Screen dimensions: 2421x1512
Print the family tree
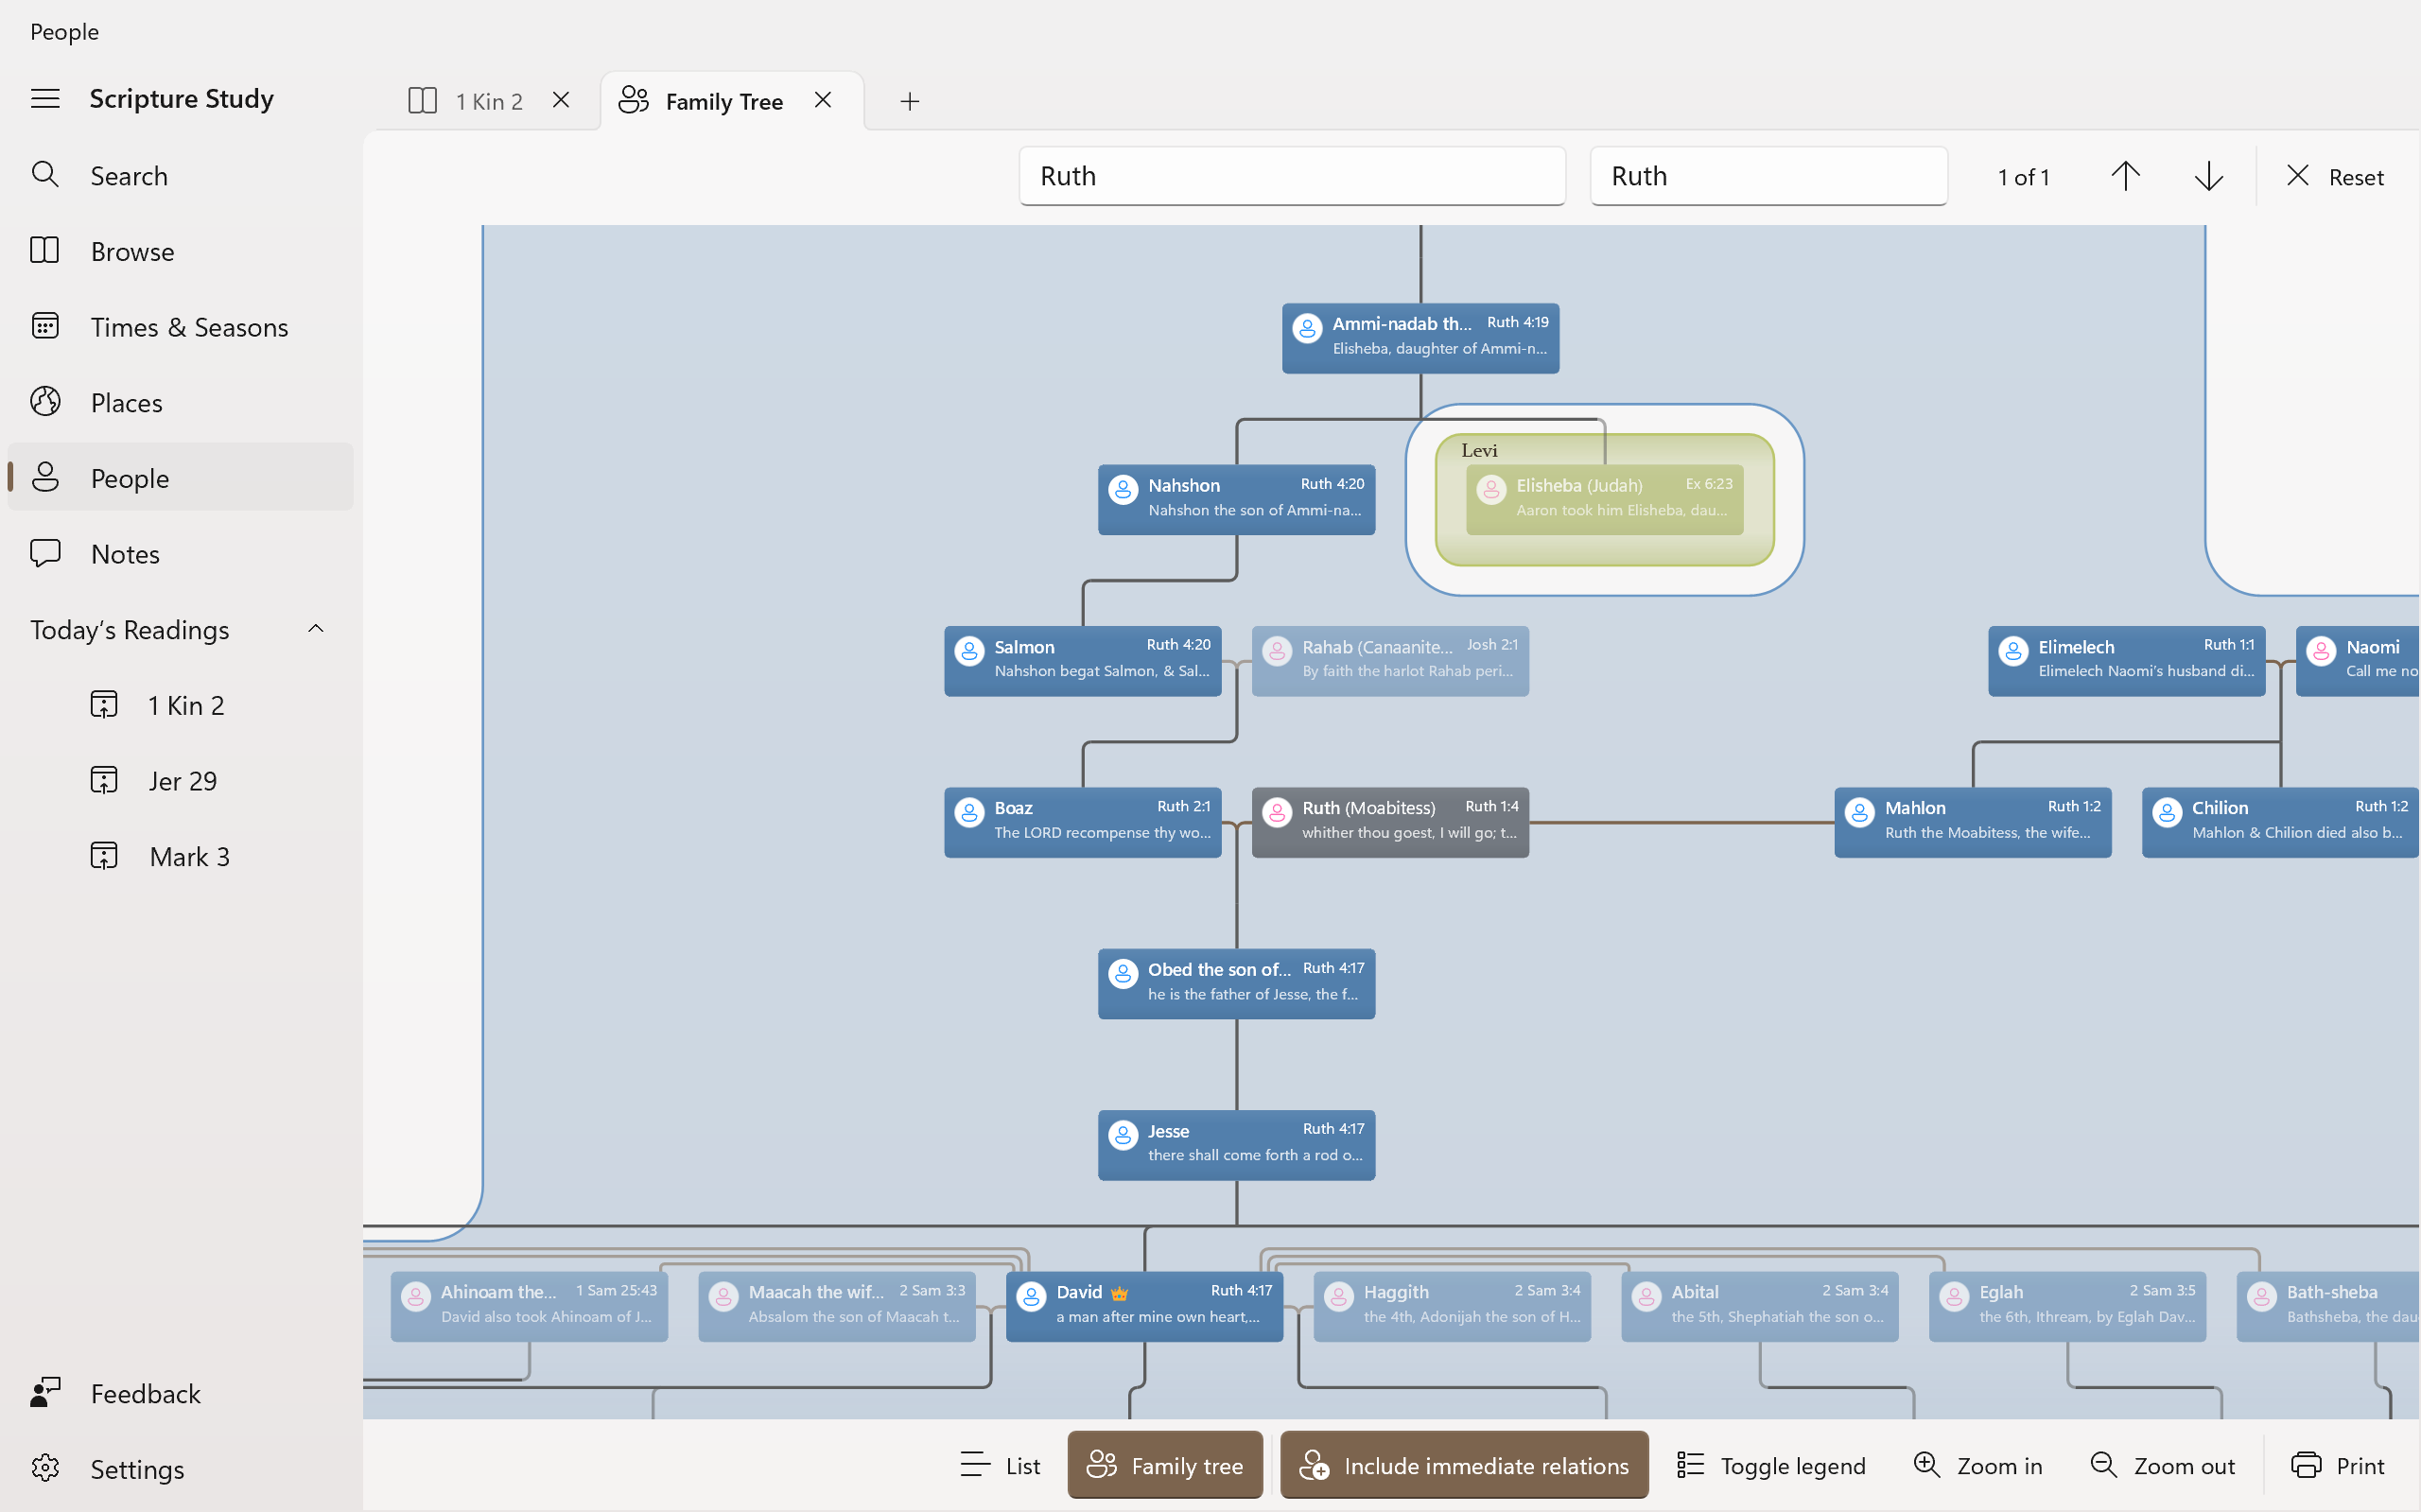[x=2338, y=1465]
